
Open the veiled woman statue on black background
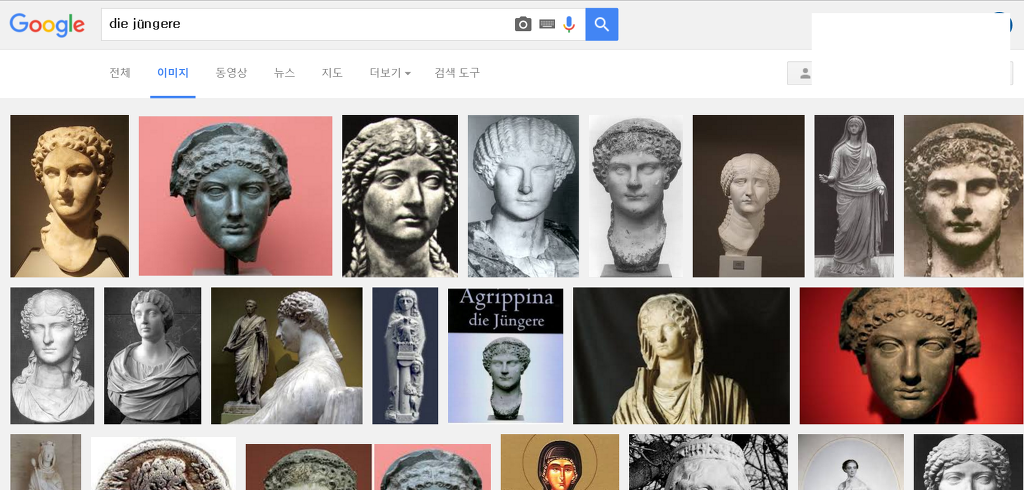(681, 355)
